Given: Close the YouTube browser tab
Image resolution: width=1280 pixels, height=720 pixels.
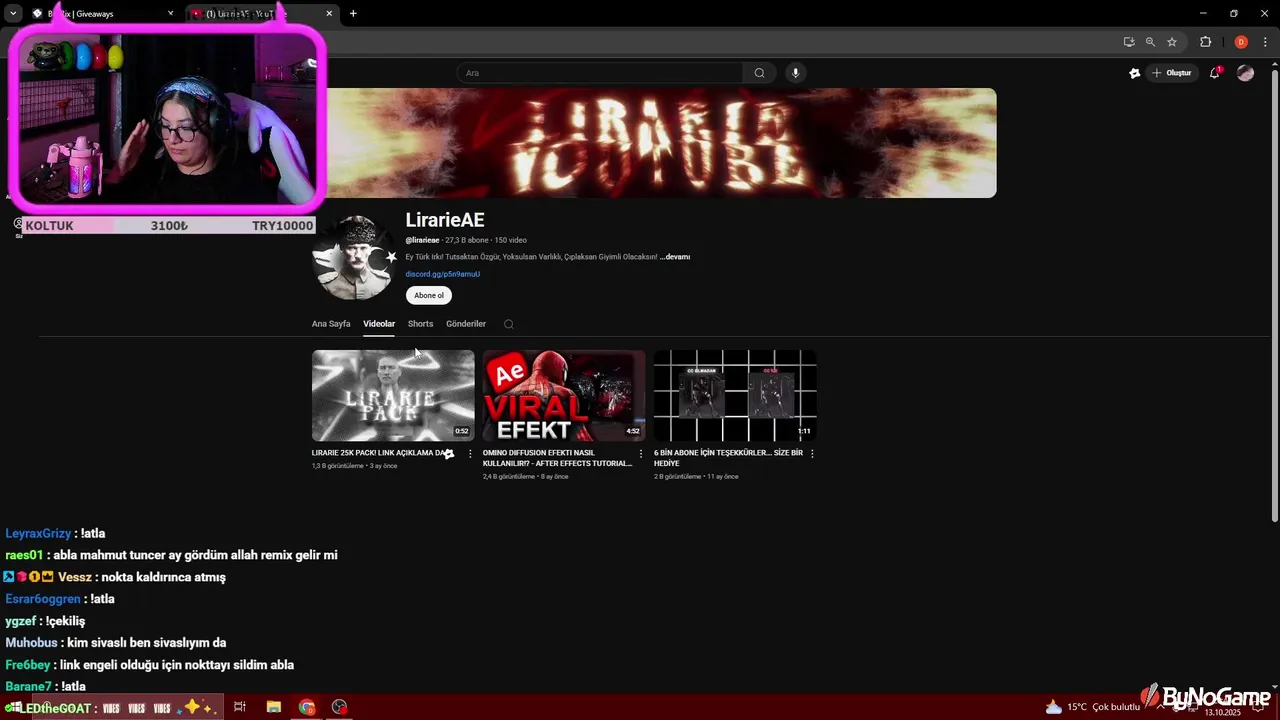Looking at the screenshot, I should click(329, 13).
